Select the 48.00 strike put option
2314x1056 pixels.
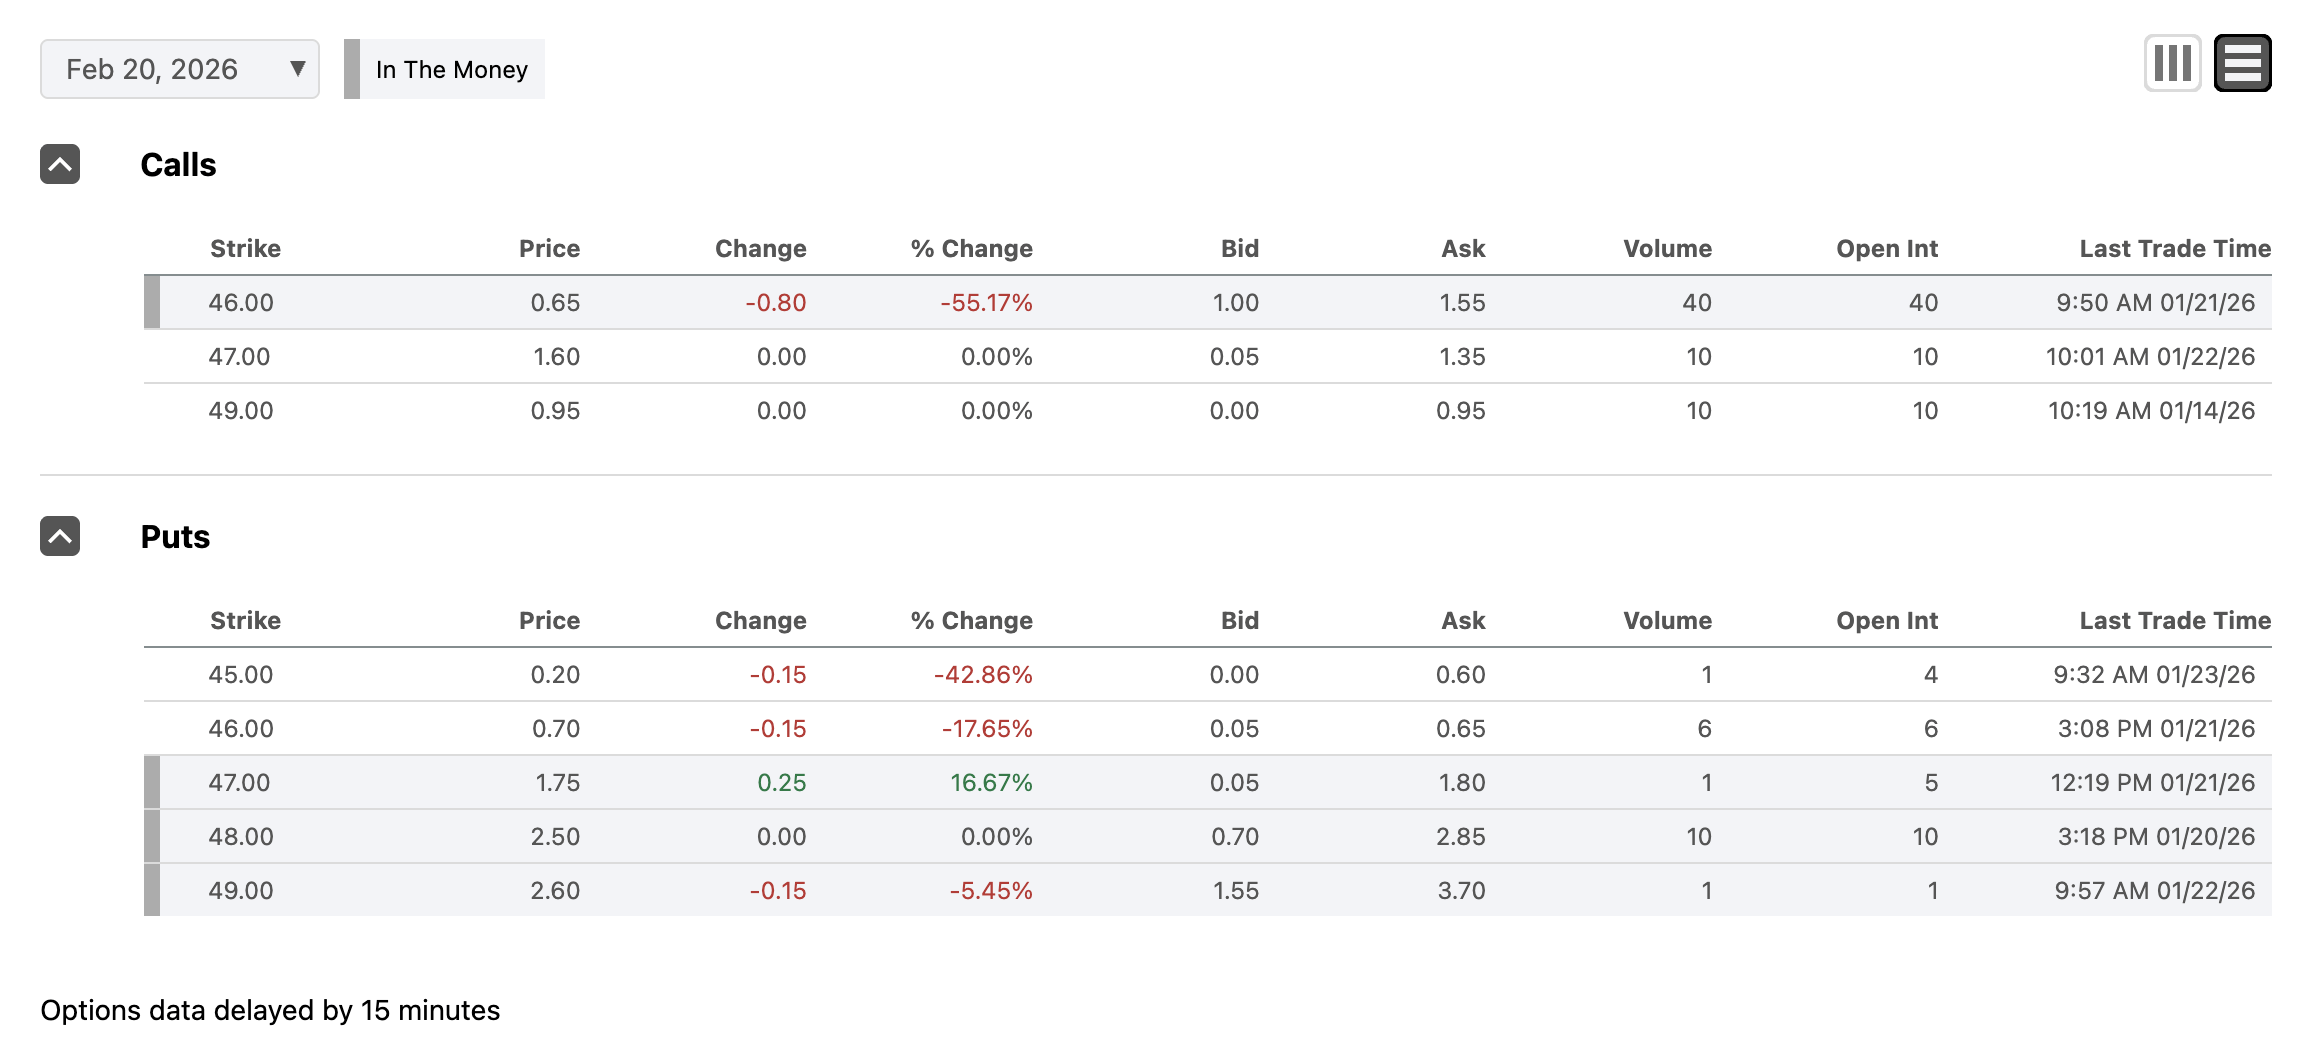coord(241,837)
